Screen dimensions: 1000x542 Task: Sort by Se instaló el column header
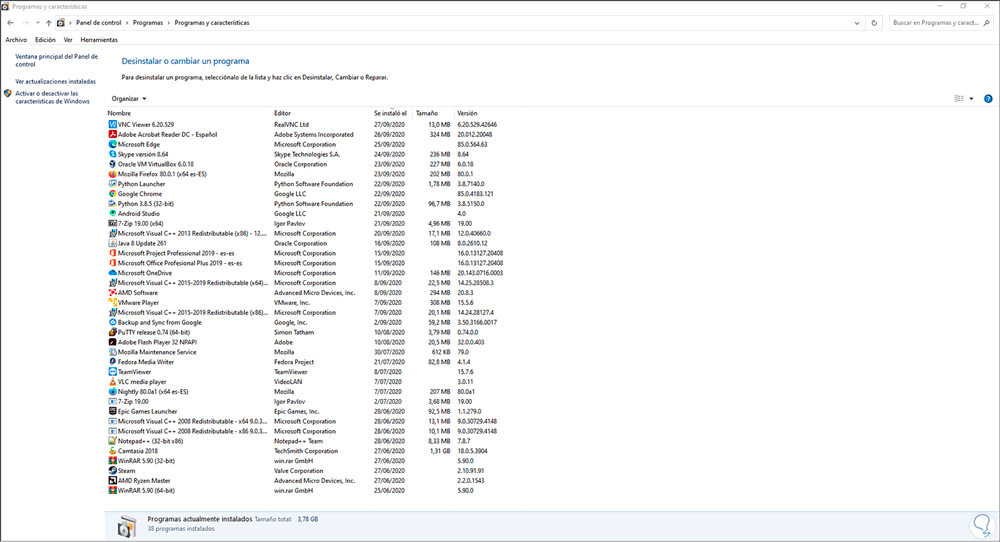[392, 113]
